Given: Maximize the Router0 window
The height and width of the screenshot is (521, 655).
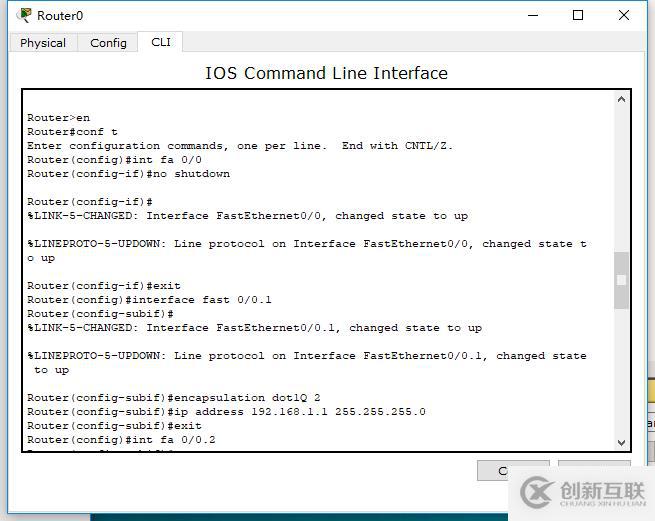Looking at the screenshot, I should click(578, 16).
